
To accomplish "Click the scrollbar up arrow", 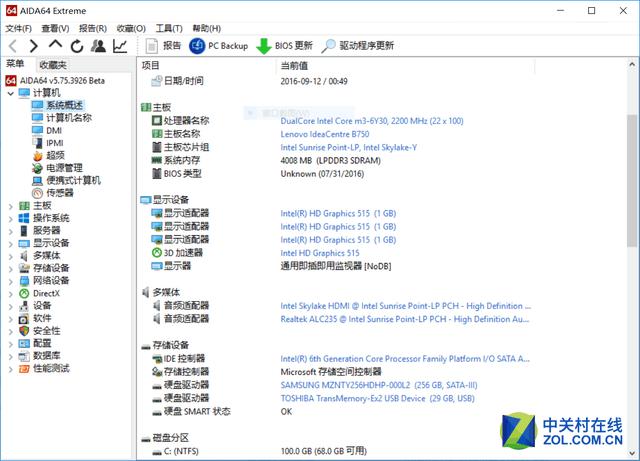I will pos(632,64).
